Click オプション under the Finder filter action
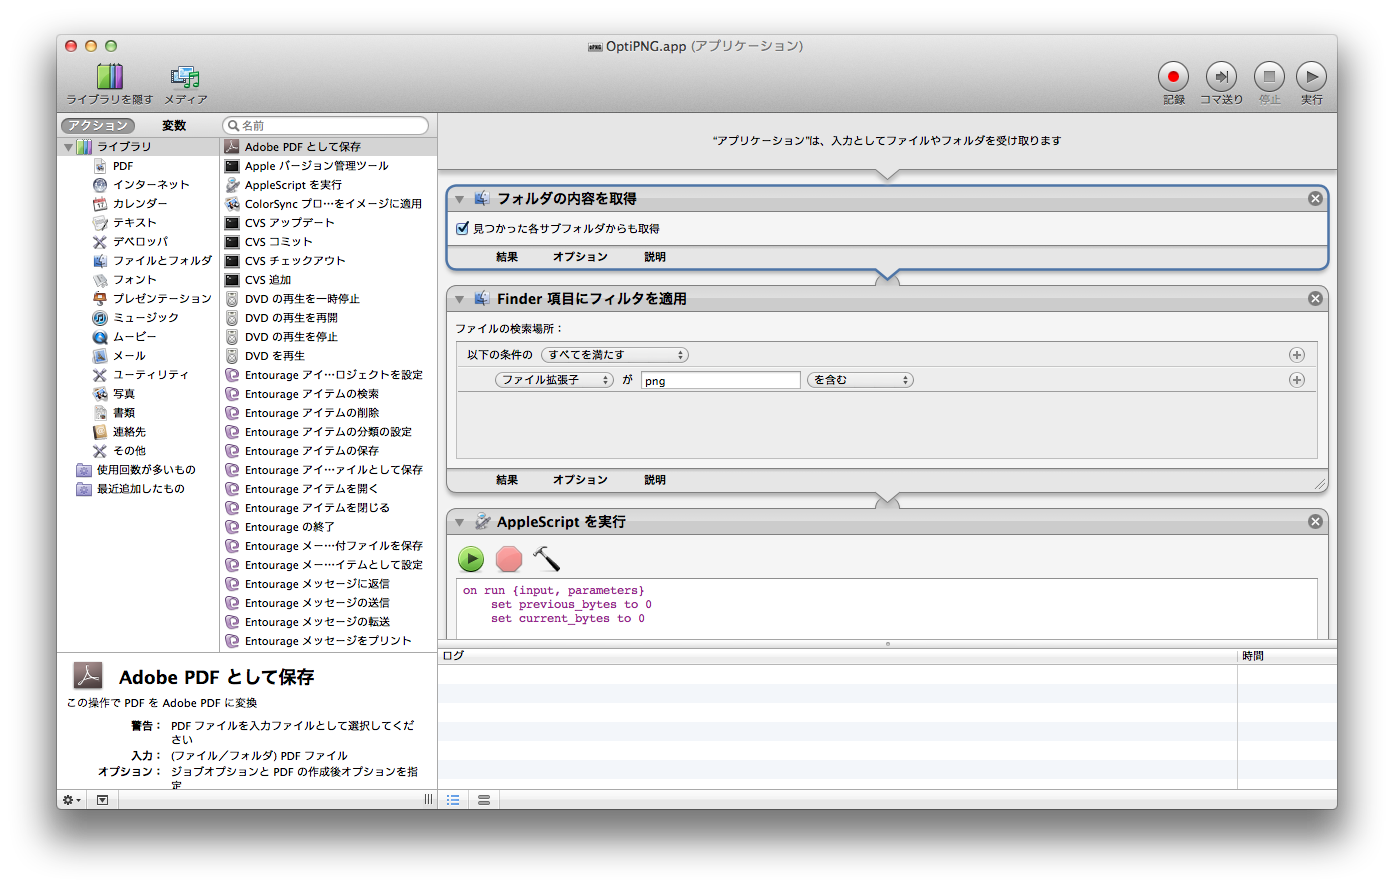 [x=580, y=480]
